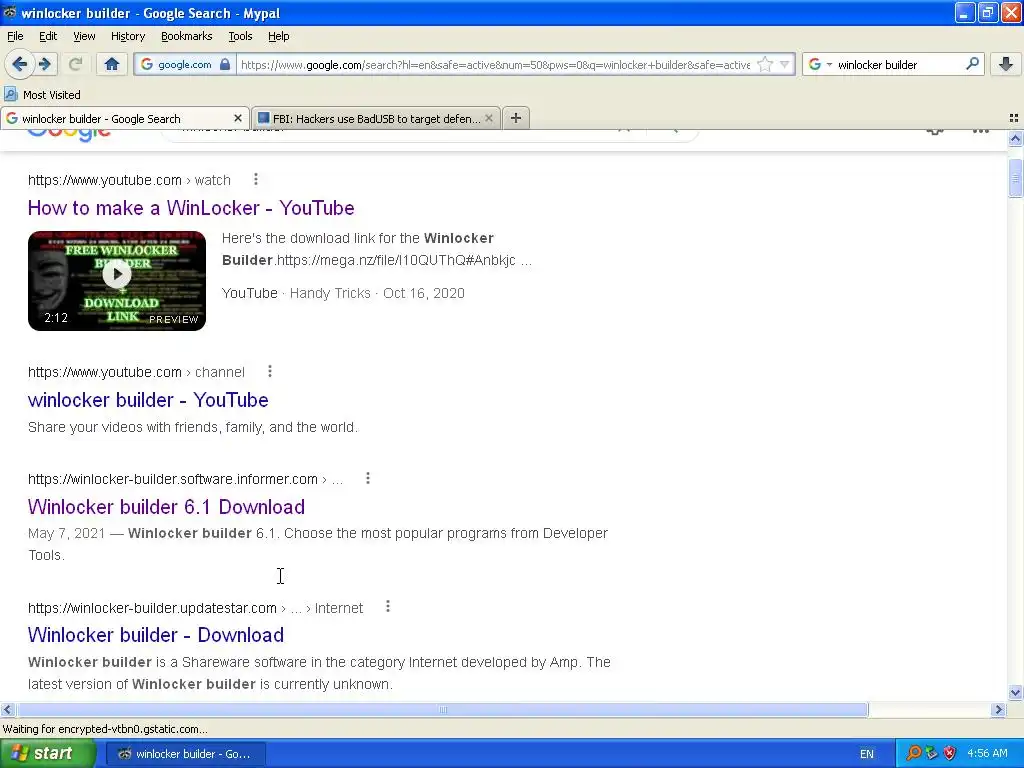Click the address bar URL field

496,64
